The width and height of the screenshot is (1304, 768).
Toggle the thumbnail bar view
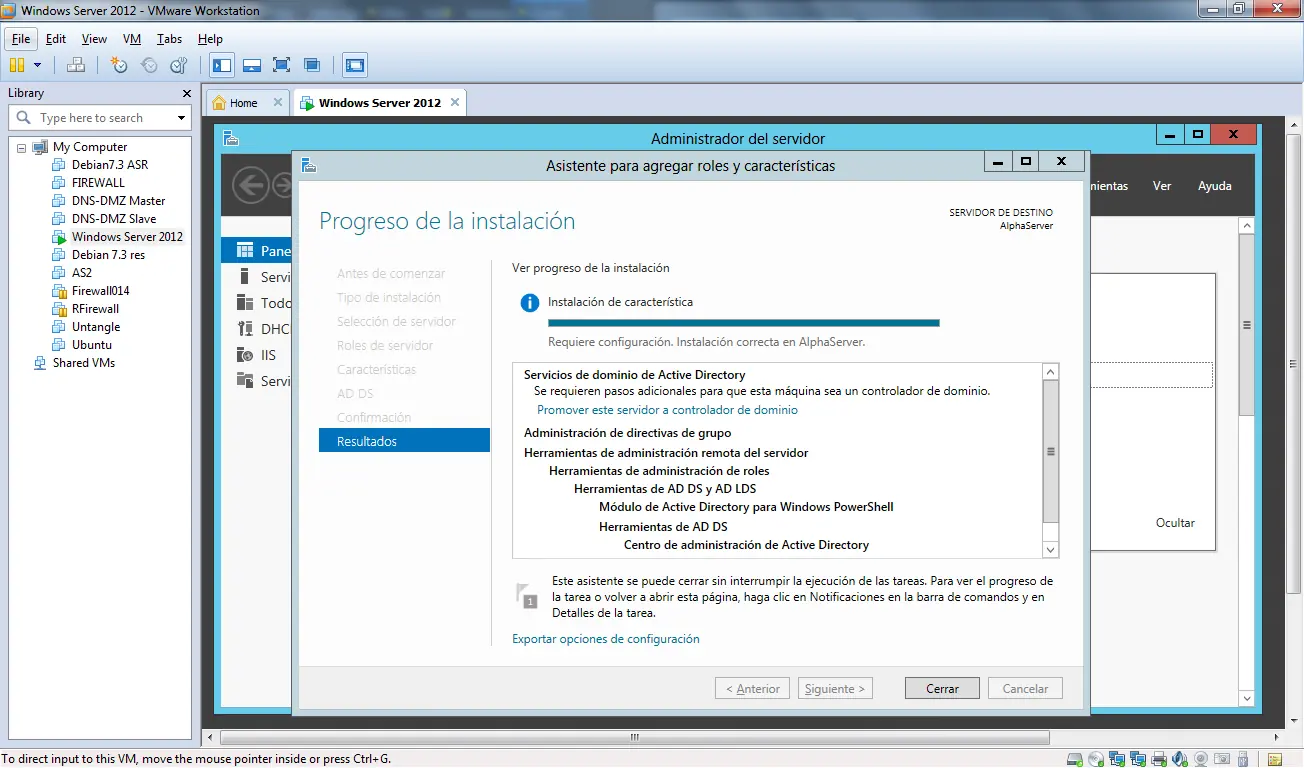(252, 65)
